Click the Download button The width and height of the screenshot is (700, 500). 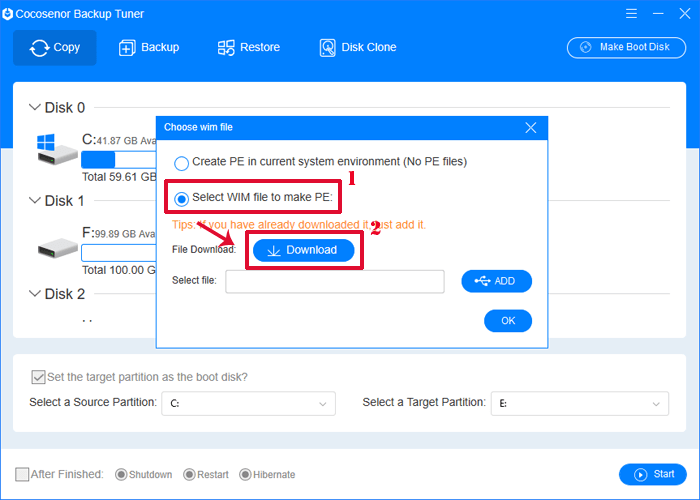click(304, 250)
